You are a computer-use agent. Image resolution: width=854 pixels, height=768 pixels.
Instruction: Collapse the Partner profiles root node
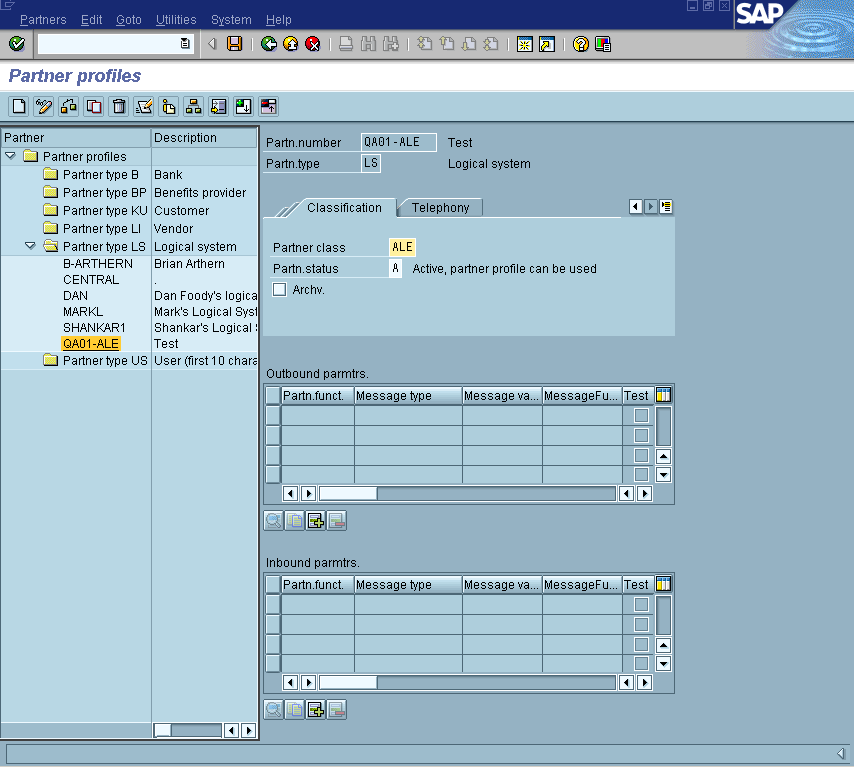pos(10,156)
